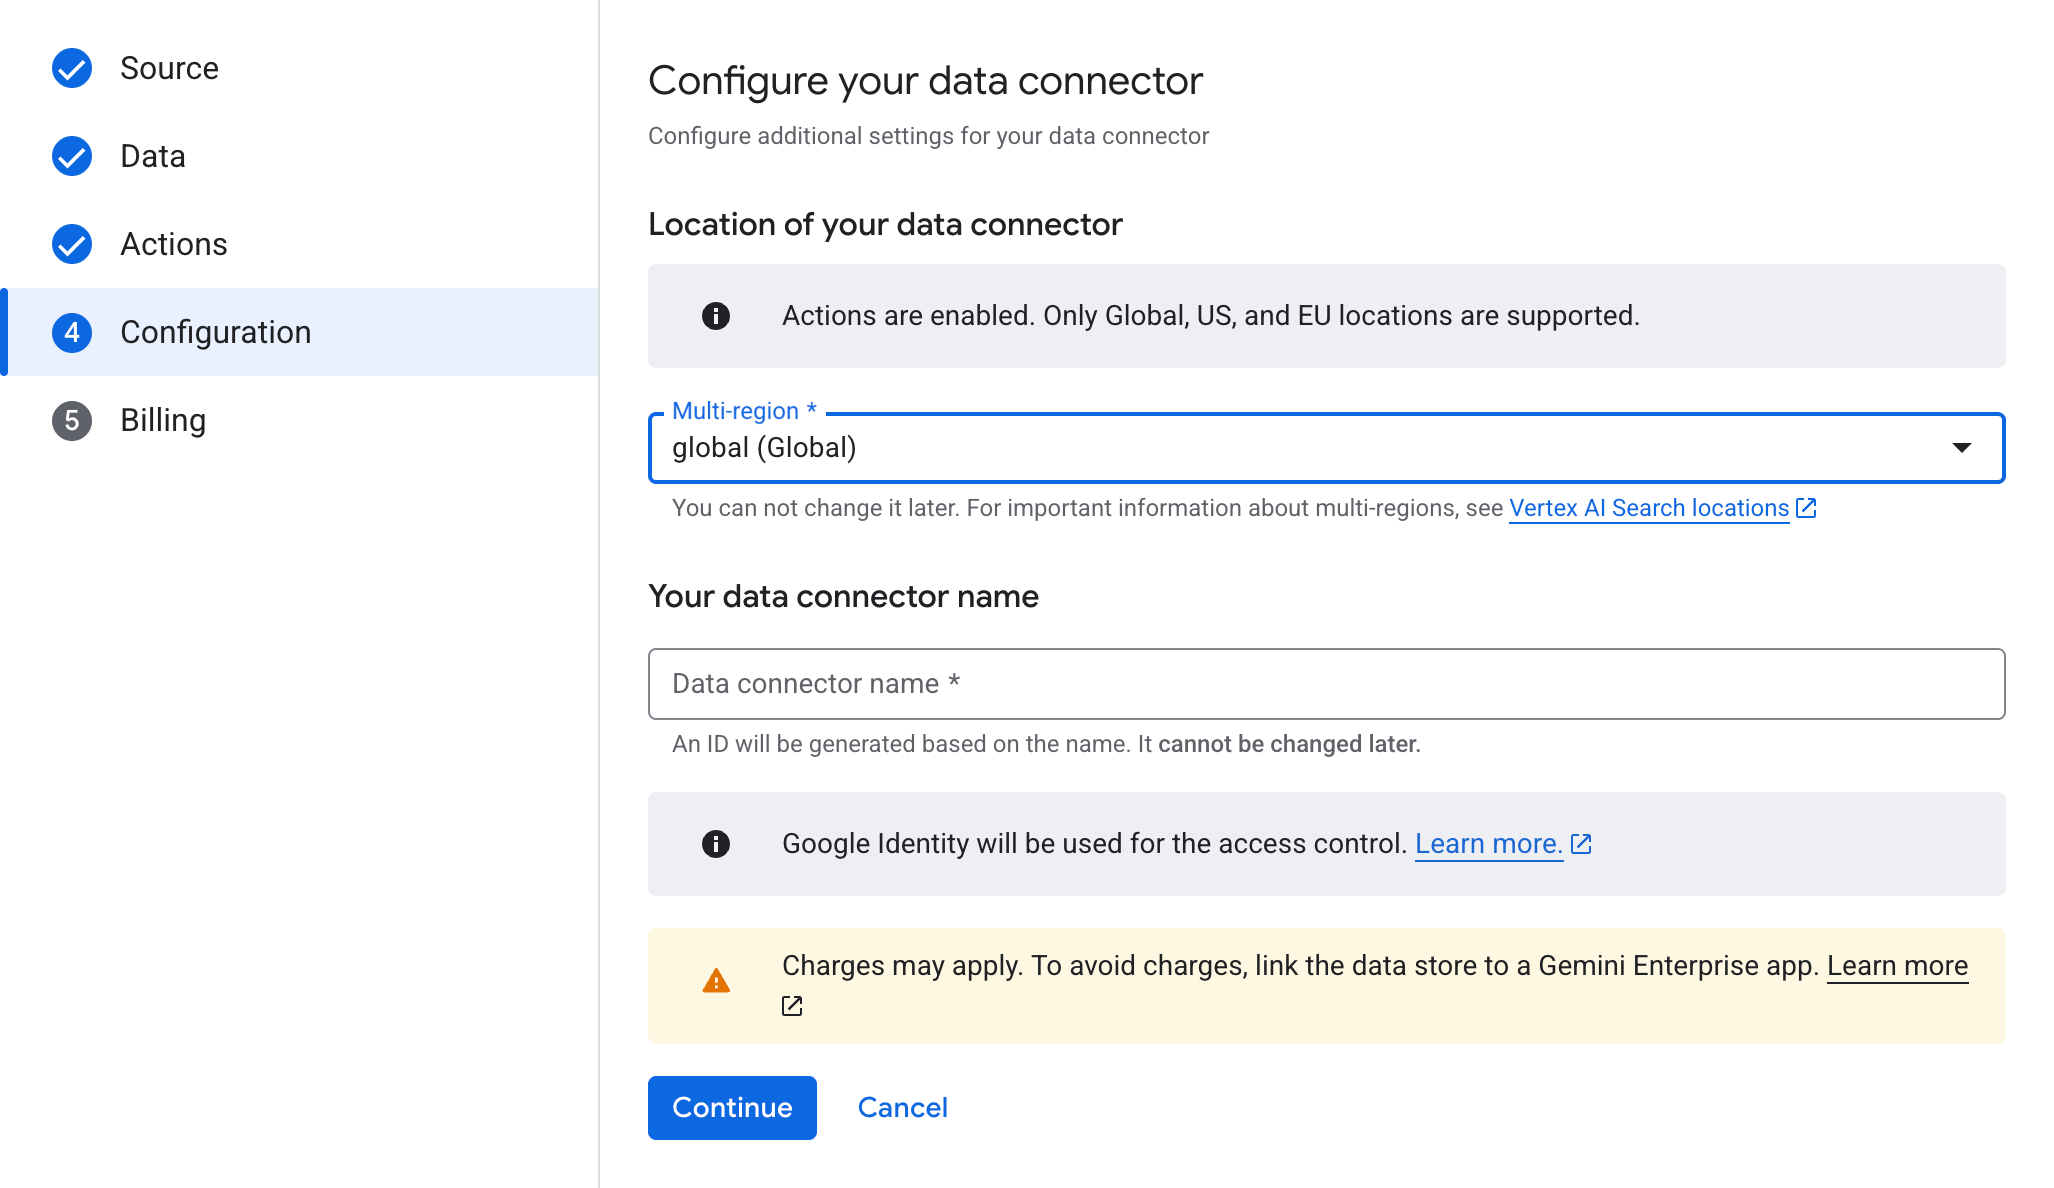2054x1188 pixels.
Task: Click the info icon next to Google Identity notice
Action: coord(716,843)
